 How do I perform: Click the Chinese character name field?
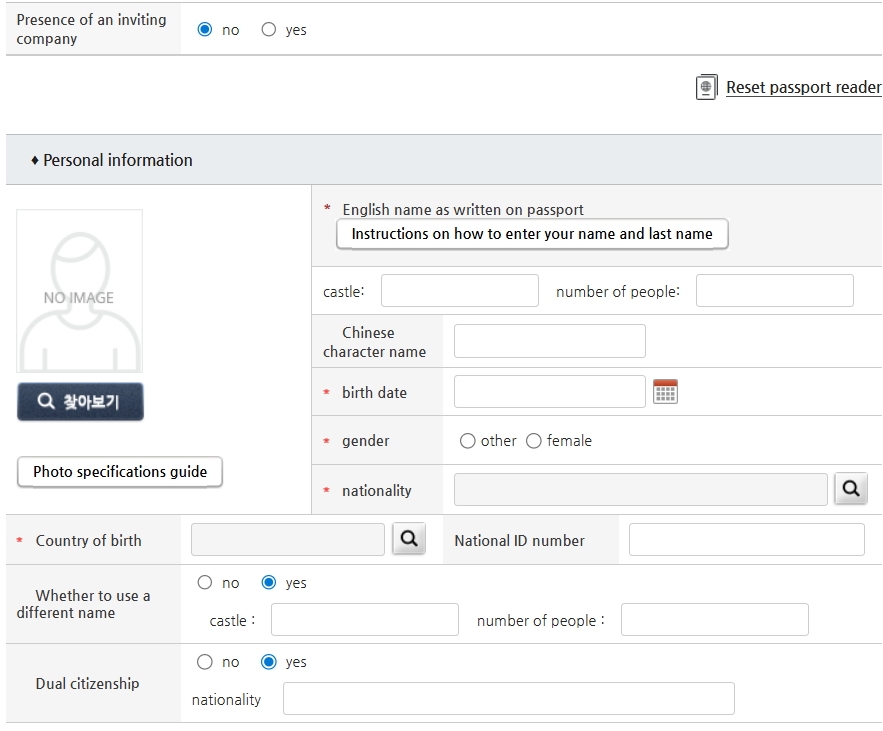(x=549, y=340)
